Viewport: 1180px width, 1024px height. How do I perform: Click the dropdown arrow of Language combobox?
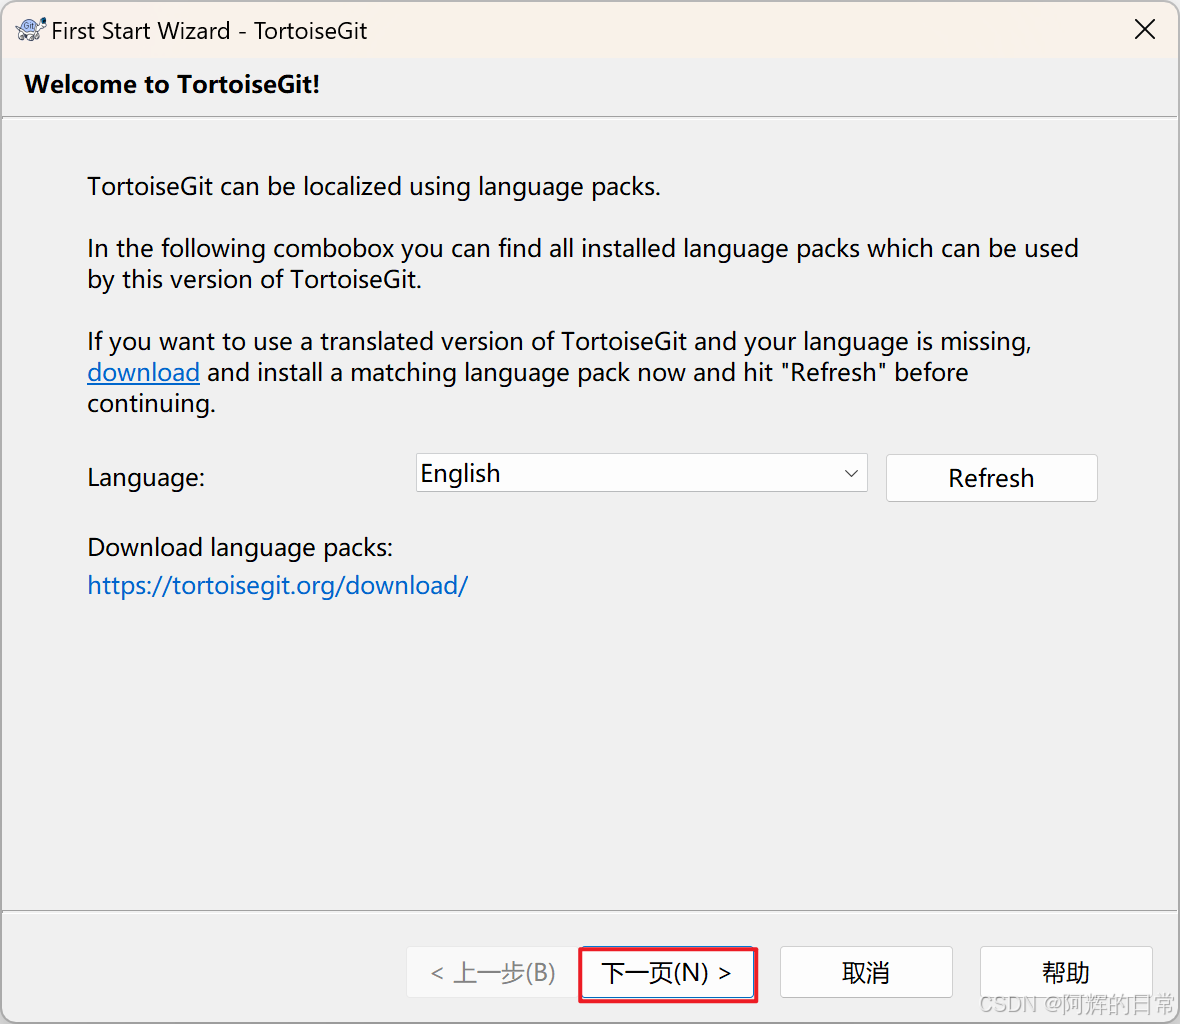(x=851, y=473)
